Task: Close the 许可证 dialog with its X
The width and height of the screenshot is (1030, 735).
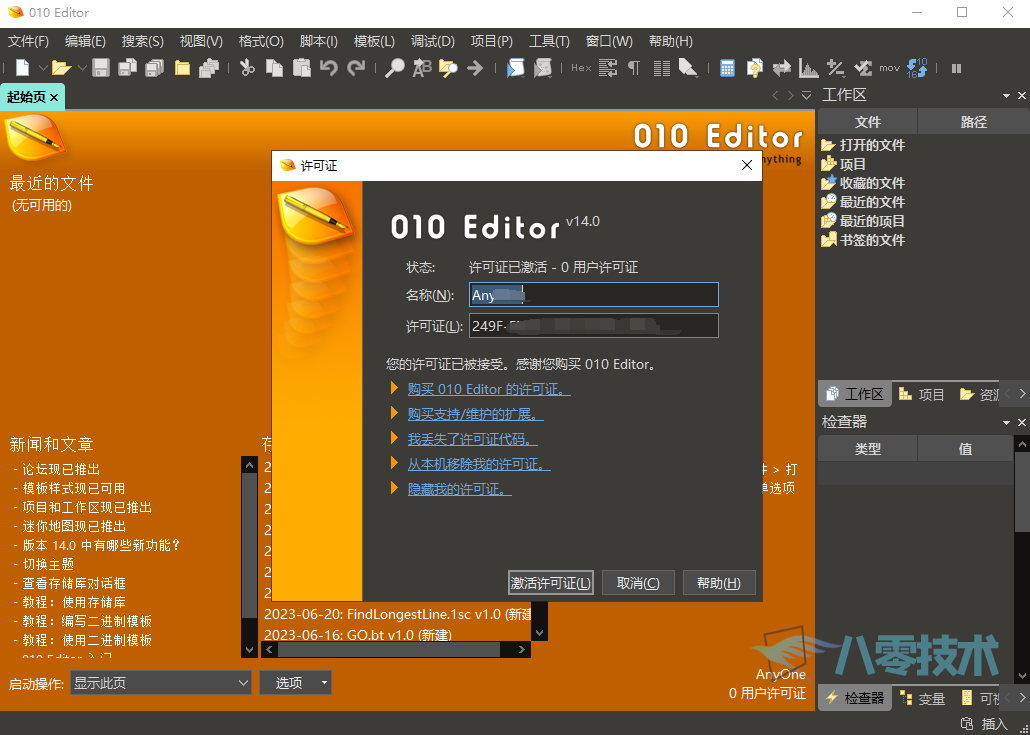Action: coord(747,166)
